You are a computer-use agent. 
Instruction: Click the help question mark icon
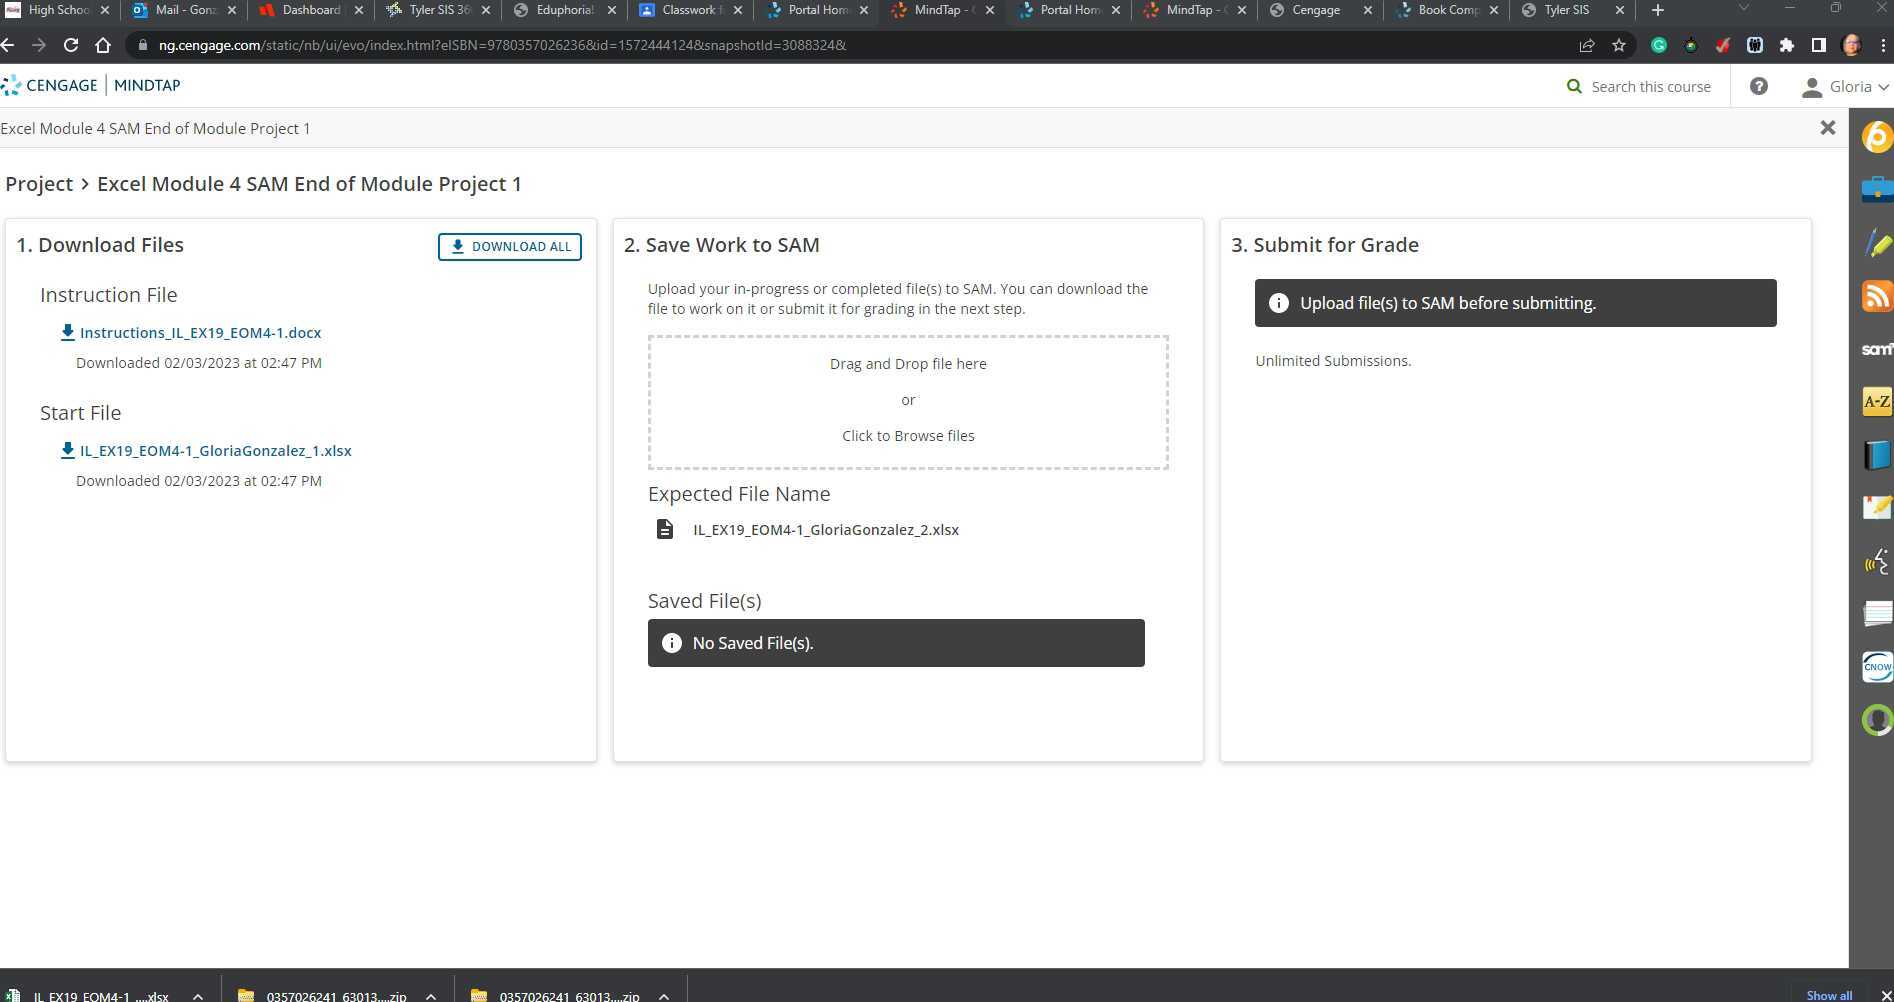click(1758, 87)
